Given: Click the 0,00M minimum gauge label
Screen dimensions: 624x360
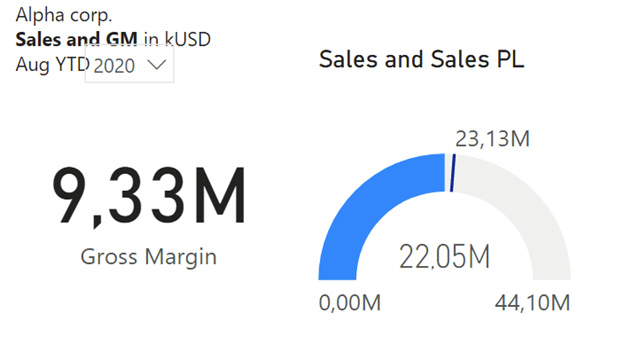Looking at the screenshot, I should (x=349, y=303).
